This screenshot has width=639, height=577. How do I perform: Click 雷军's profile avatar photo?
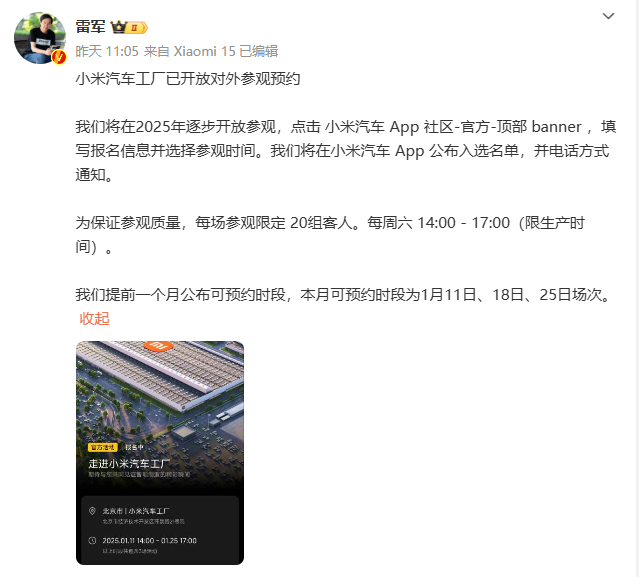pyautogui.click(x=40, y=38)
